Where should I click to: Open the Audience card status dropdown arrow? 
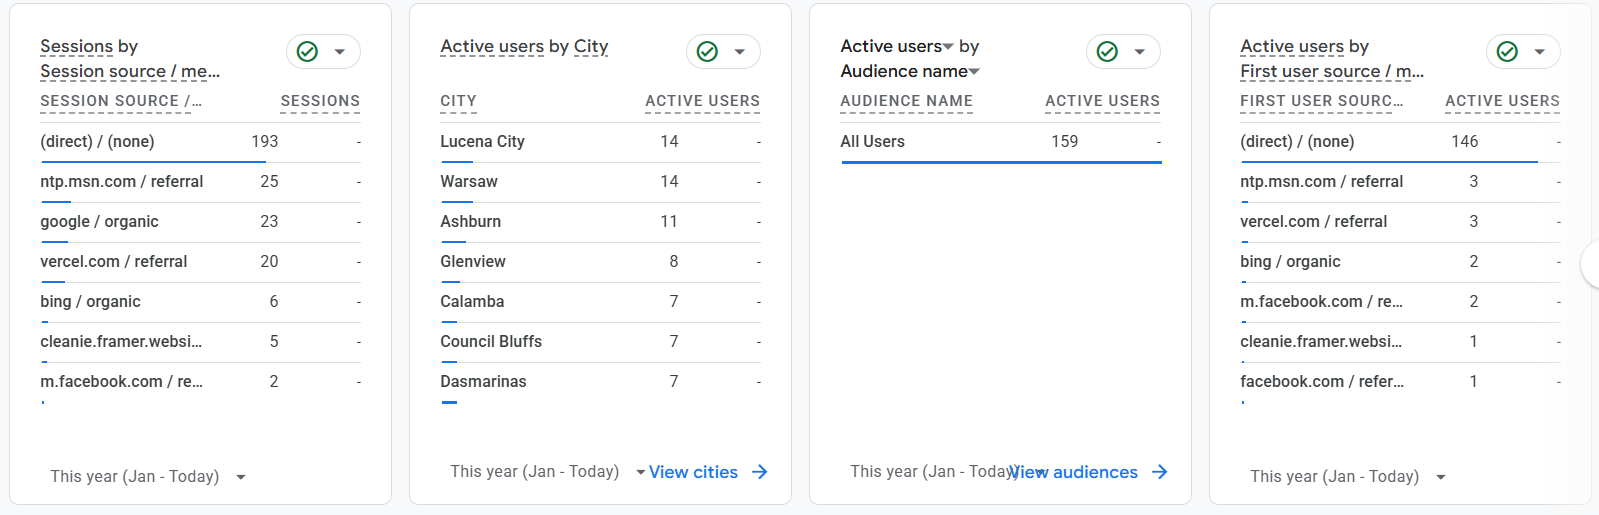click(1140, 52)
